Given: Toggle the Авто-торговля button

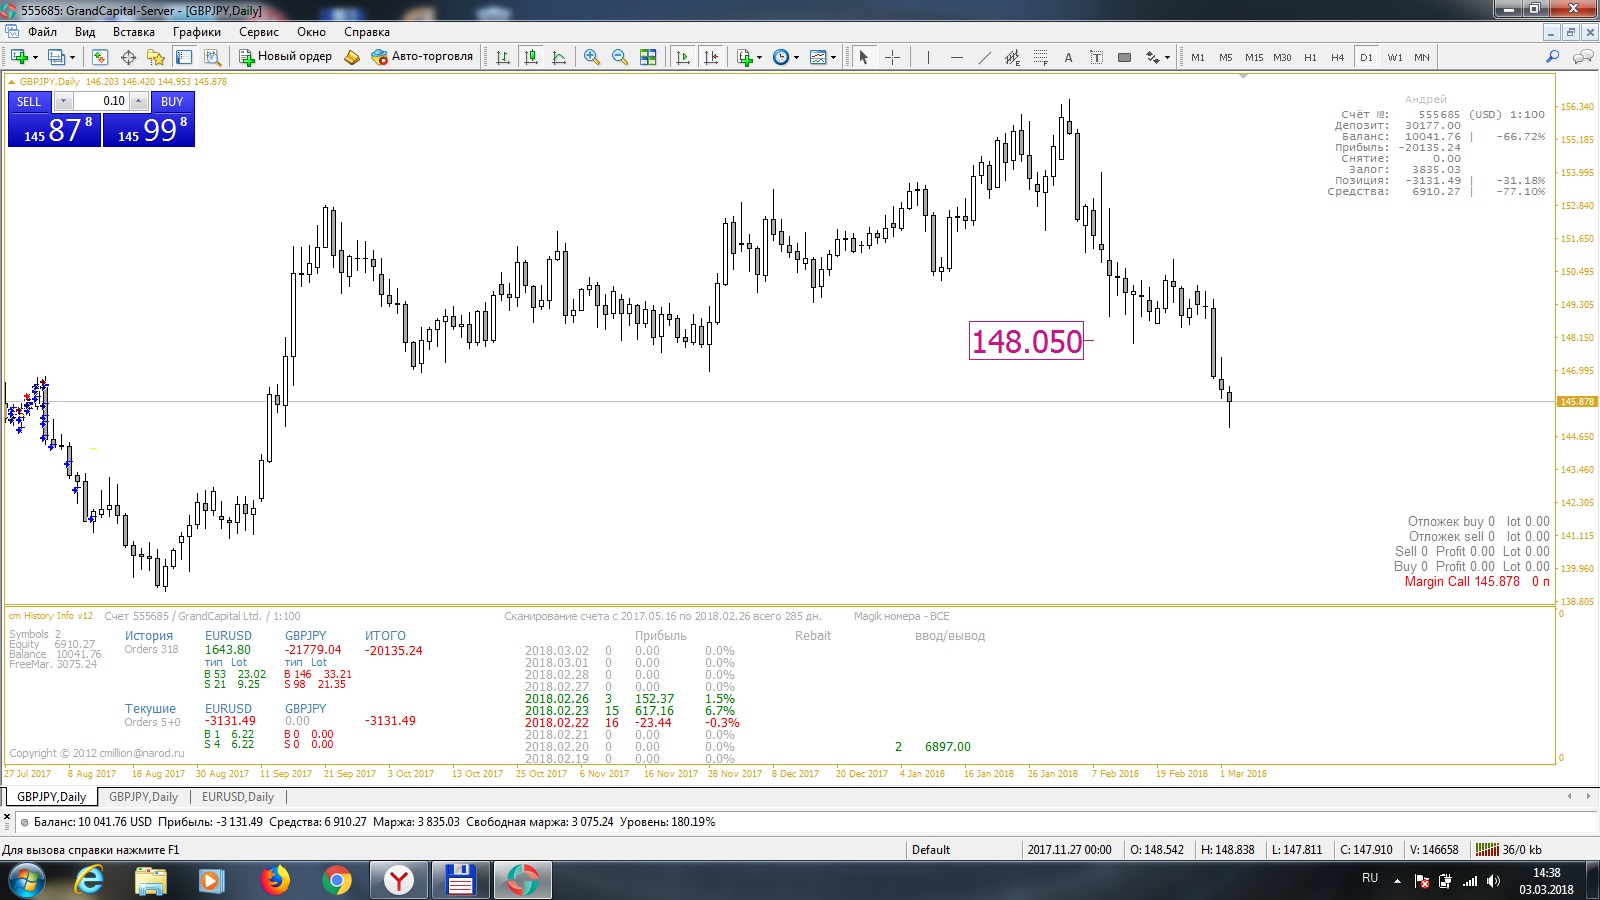Looking at the screenshot, I should tap(422, 57).
